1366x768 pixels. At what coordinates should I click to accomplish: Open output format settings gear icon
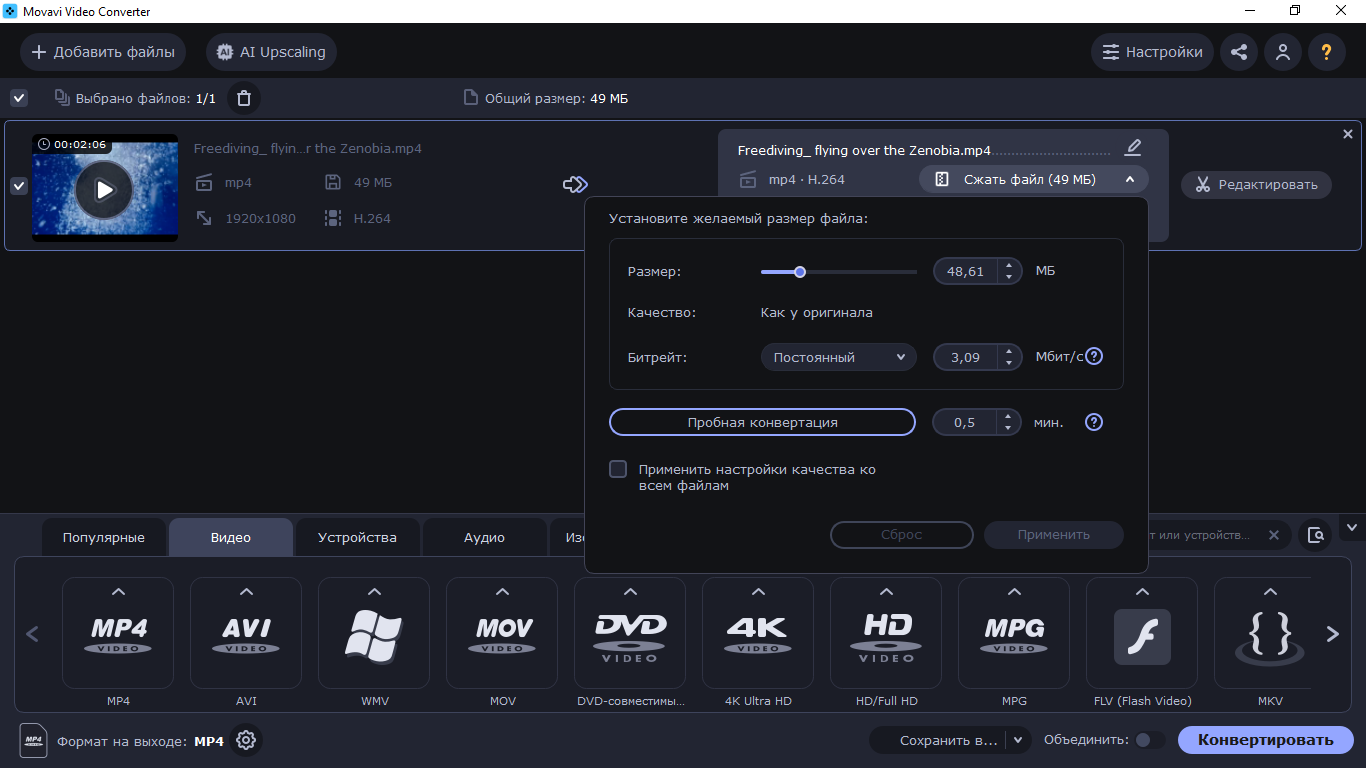pyautogui.click(x=246, y=741)
